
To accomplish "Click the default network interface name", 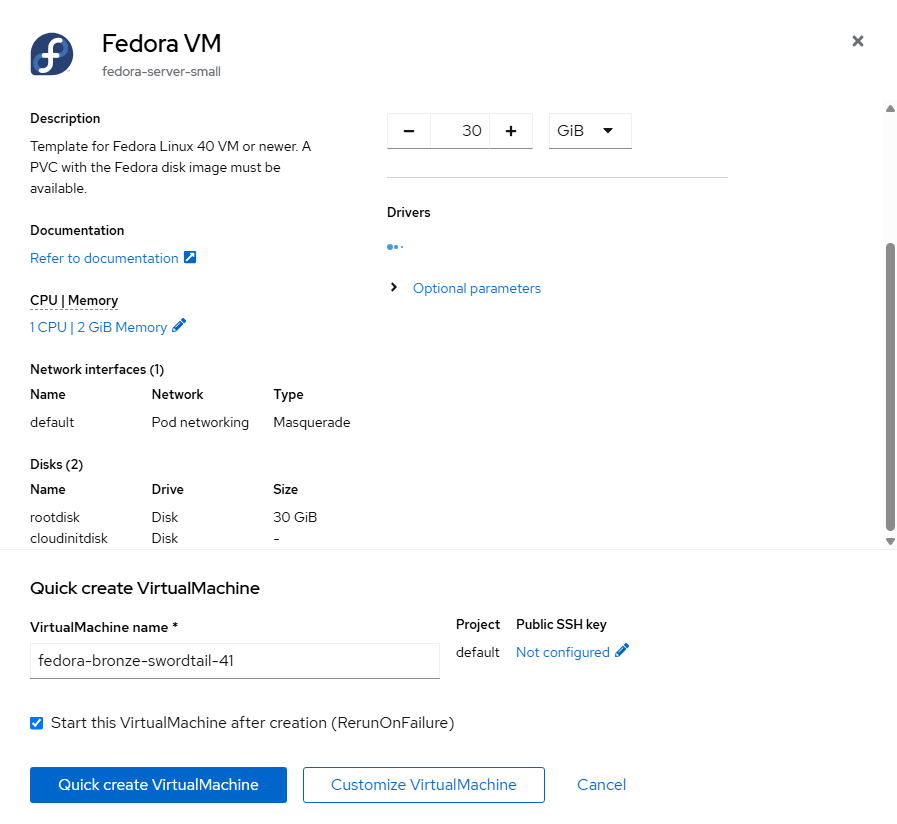I will tap(52, 422).
